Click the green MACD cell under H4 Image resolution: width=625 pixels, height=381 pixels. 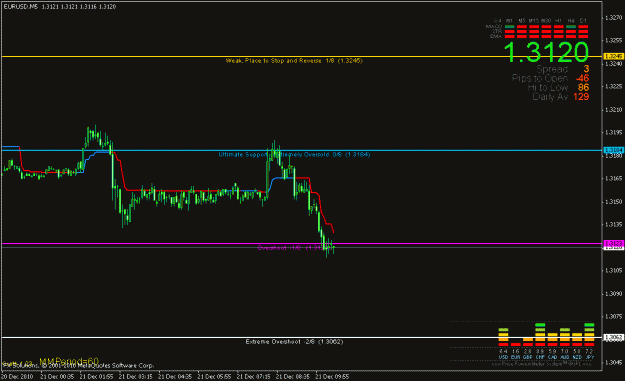click(x=571, y=27)
